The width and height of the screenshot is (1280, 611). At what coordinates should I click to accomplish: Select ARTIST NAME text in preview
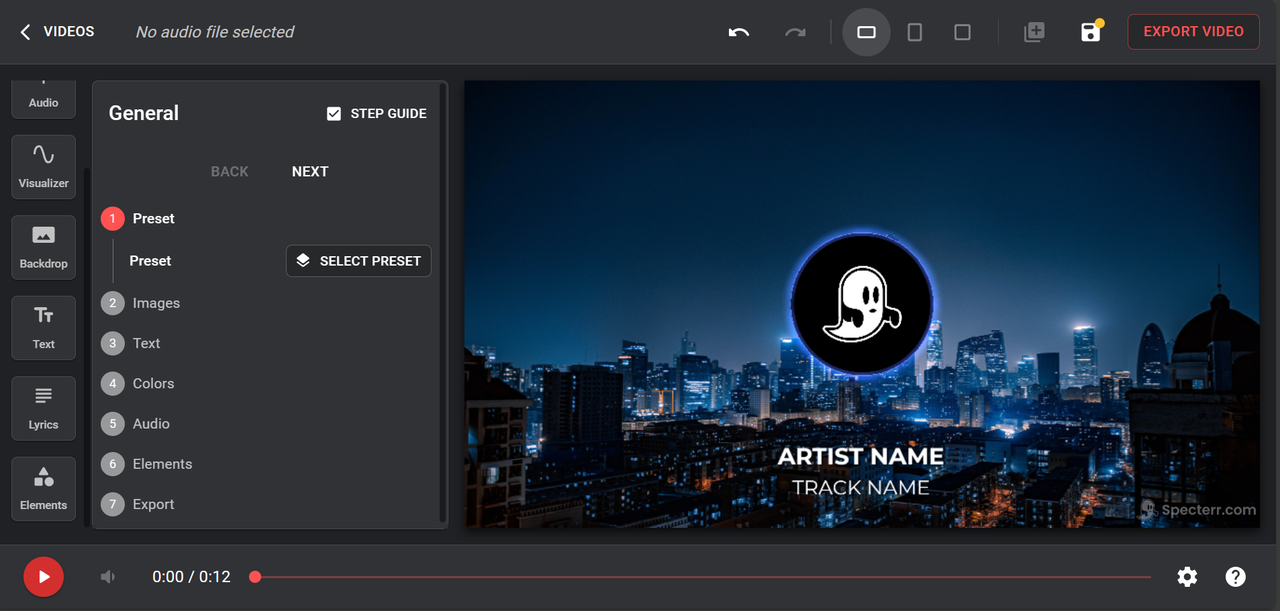pyautogui.click(x=861, y=457)
